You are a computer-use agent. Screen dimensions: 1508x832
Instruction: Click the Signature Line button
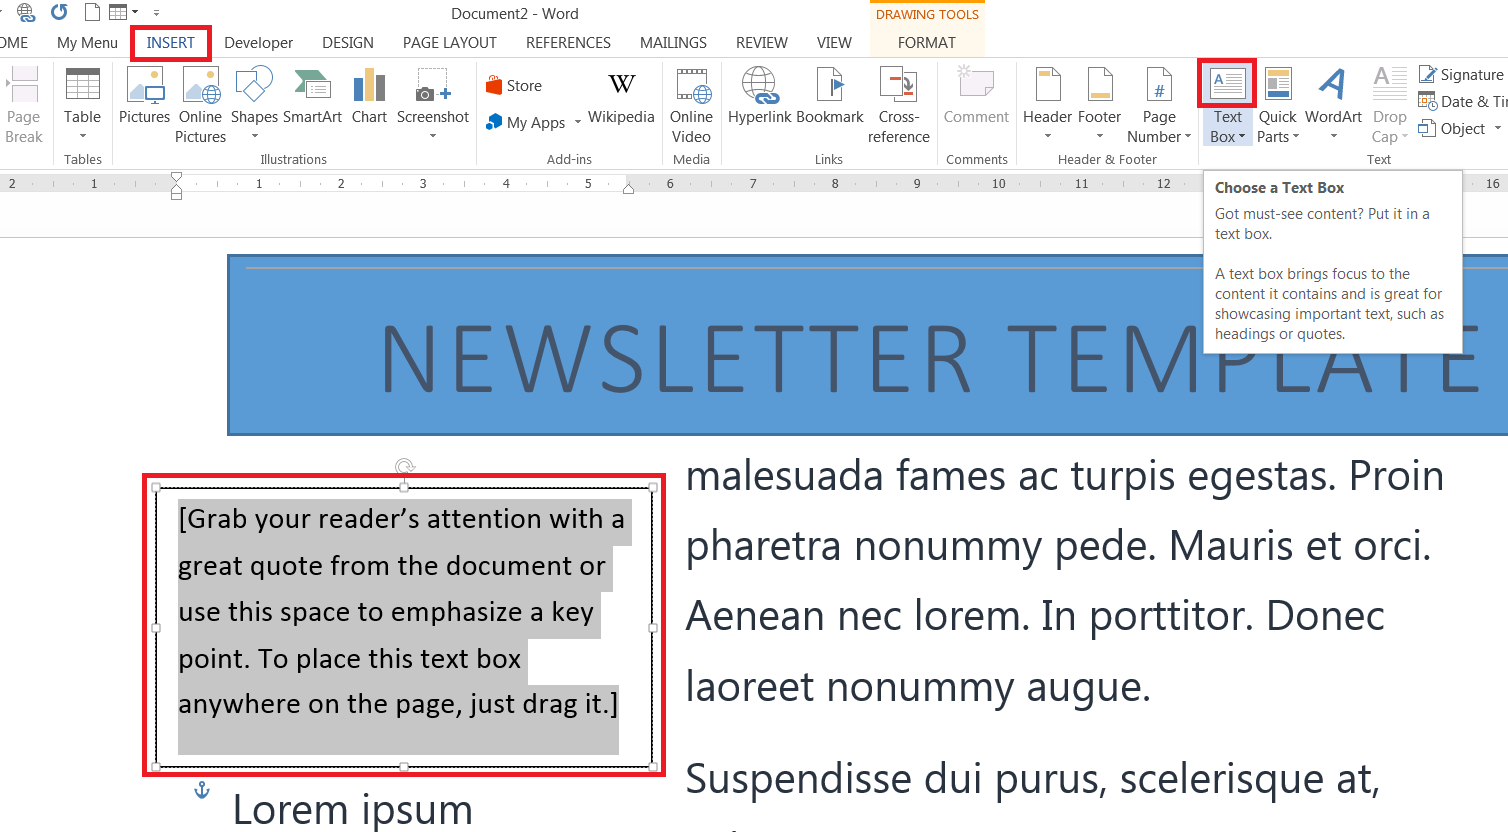click(x=1461, y=75)
